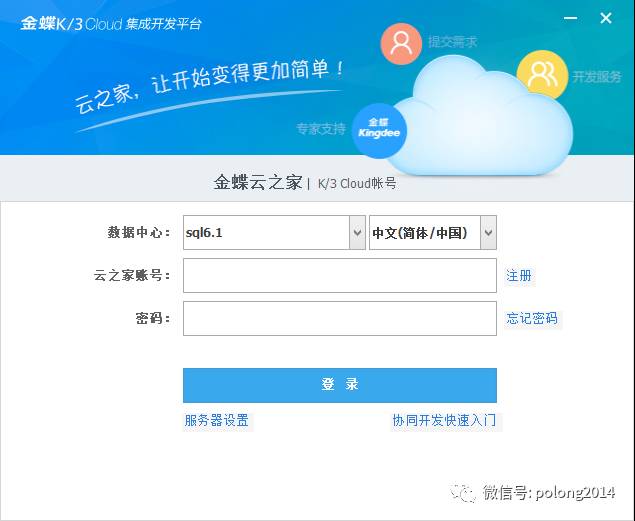Minimize the login window
Screen dimensions: 635x521
pyautogui.click(x=569, y=18)
